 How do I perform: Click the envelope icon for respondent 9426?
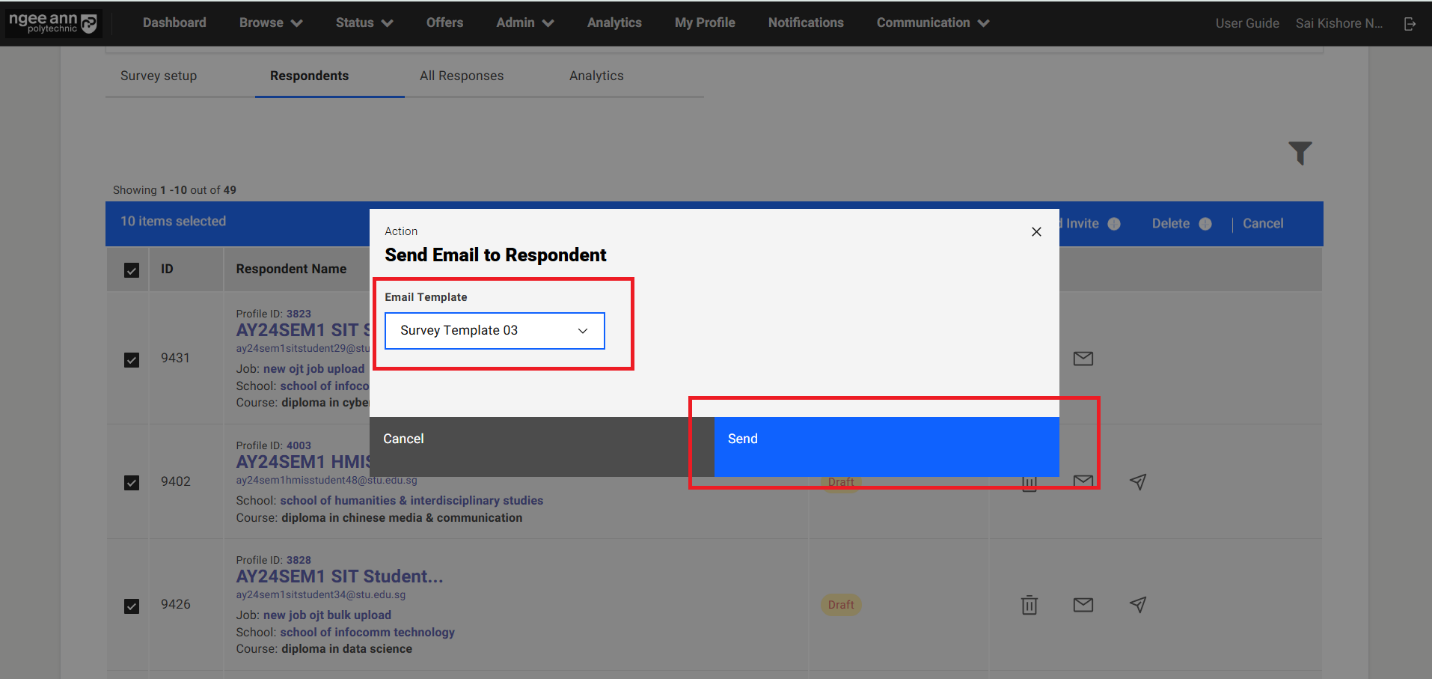point(1082,605)
